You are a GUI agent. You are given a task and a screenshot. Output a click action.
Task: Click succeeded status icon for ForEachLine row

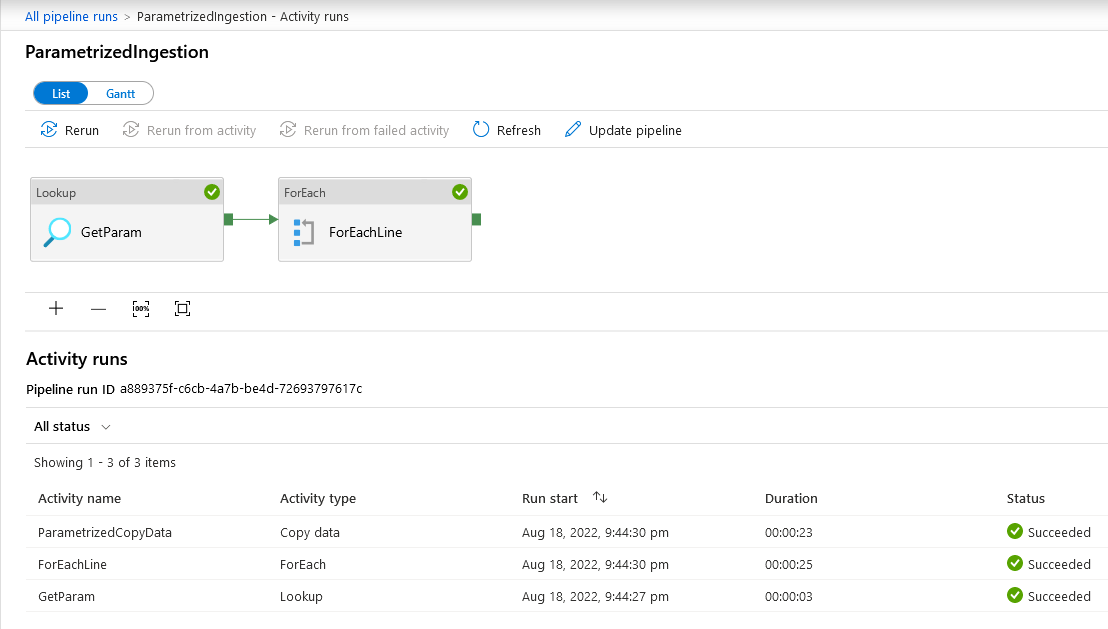click(x=1015, y=563)
